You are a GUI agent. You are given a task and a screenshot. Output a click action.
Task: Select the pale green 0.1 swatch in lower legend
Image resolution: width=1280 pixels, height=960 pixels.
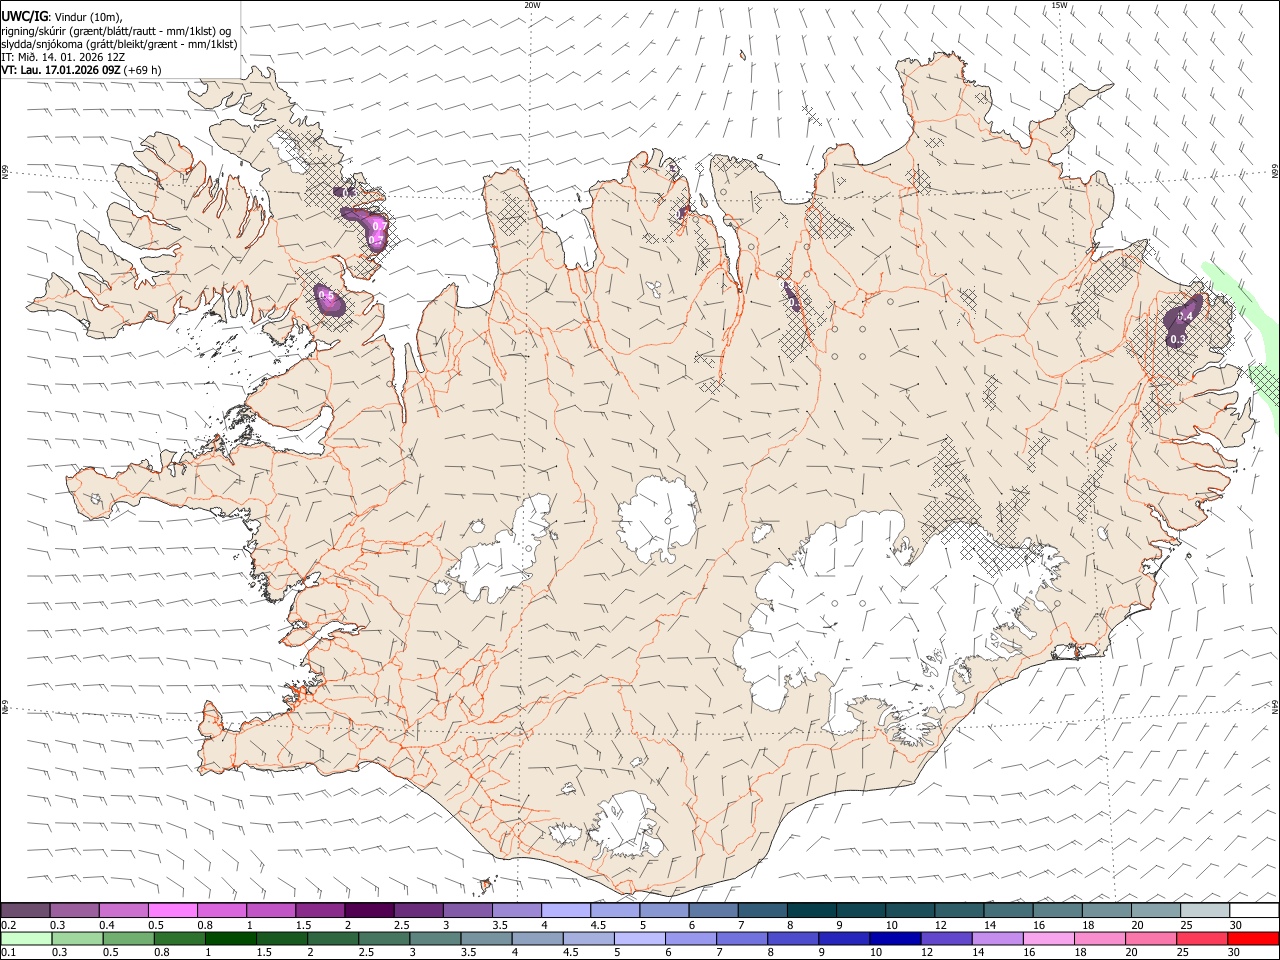27,938
